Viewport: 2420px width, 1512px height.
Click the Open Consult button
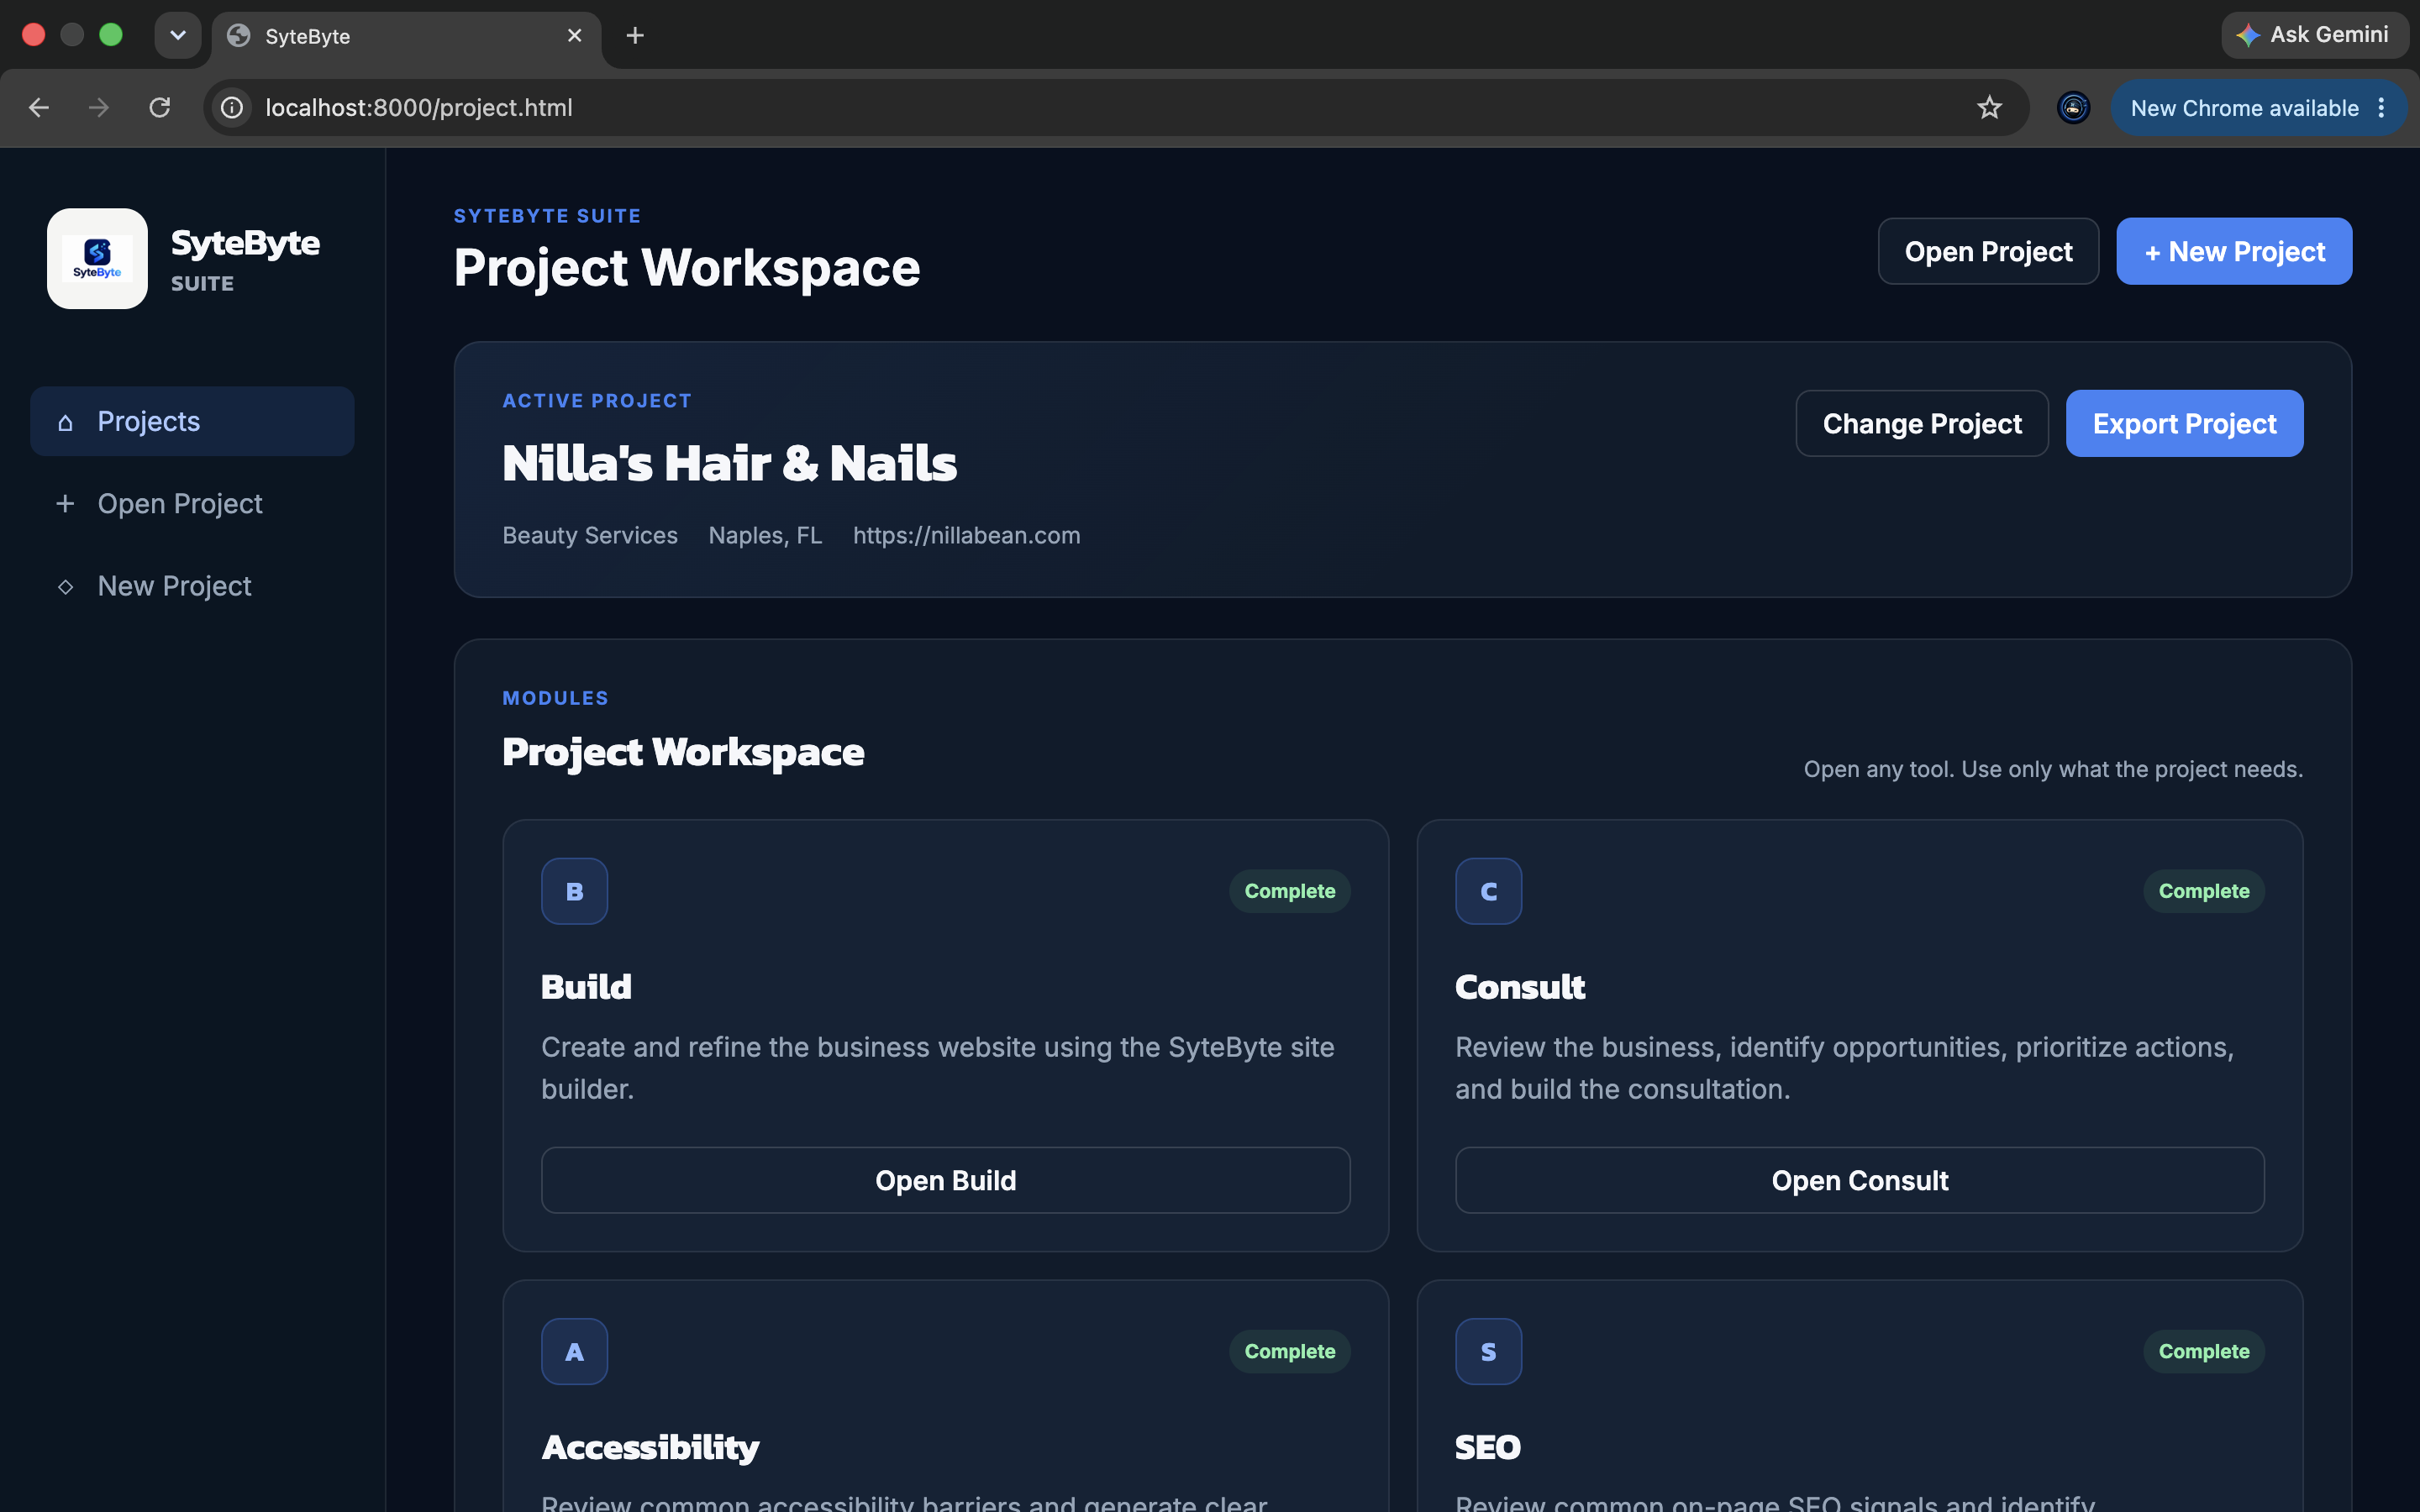point(1859,1180)
